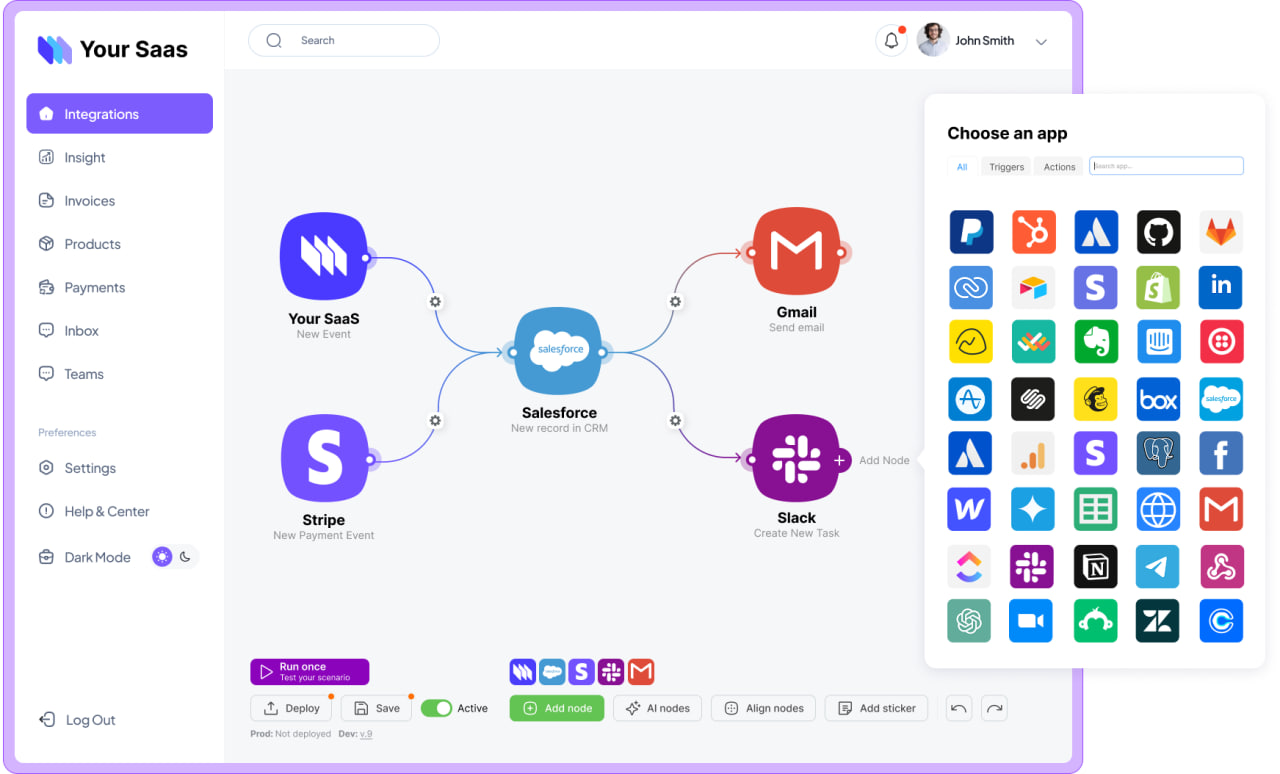Choose the HubSpot app icon
Viewport: 1280px width, 774px height.
tap(1033, 232)
